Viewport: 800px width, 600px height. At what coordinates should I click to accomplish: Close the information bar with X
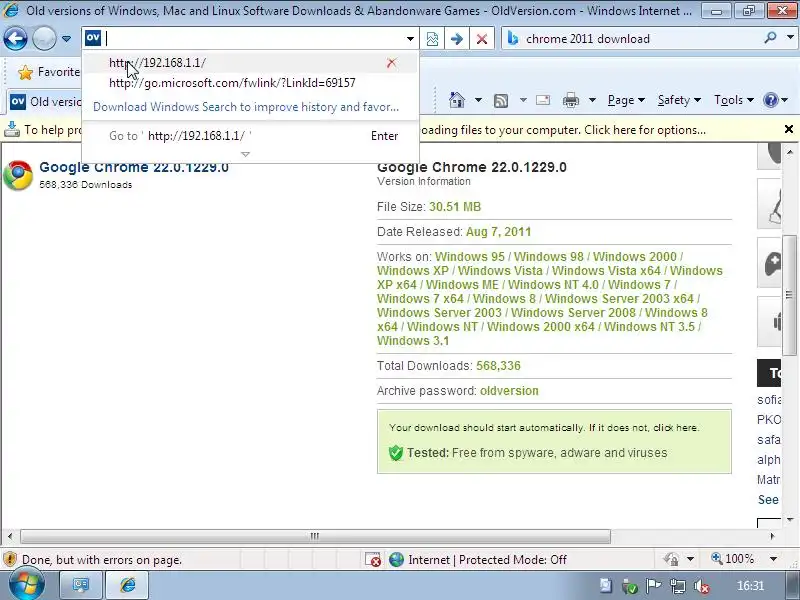click(x=788, y=129)
